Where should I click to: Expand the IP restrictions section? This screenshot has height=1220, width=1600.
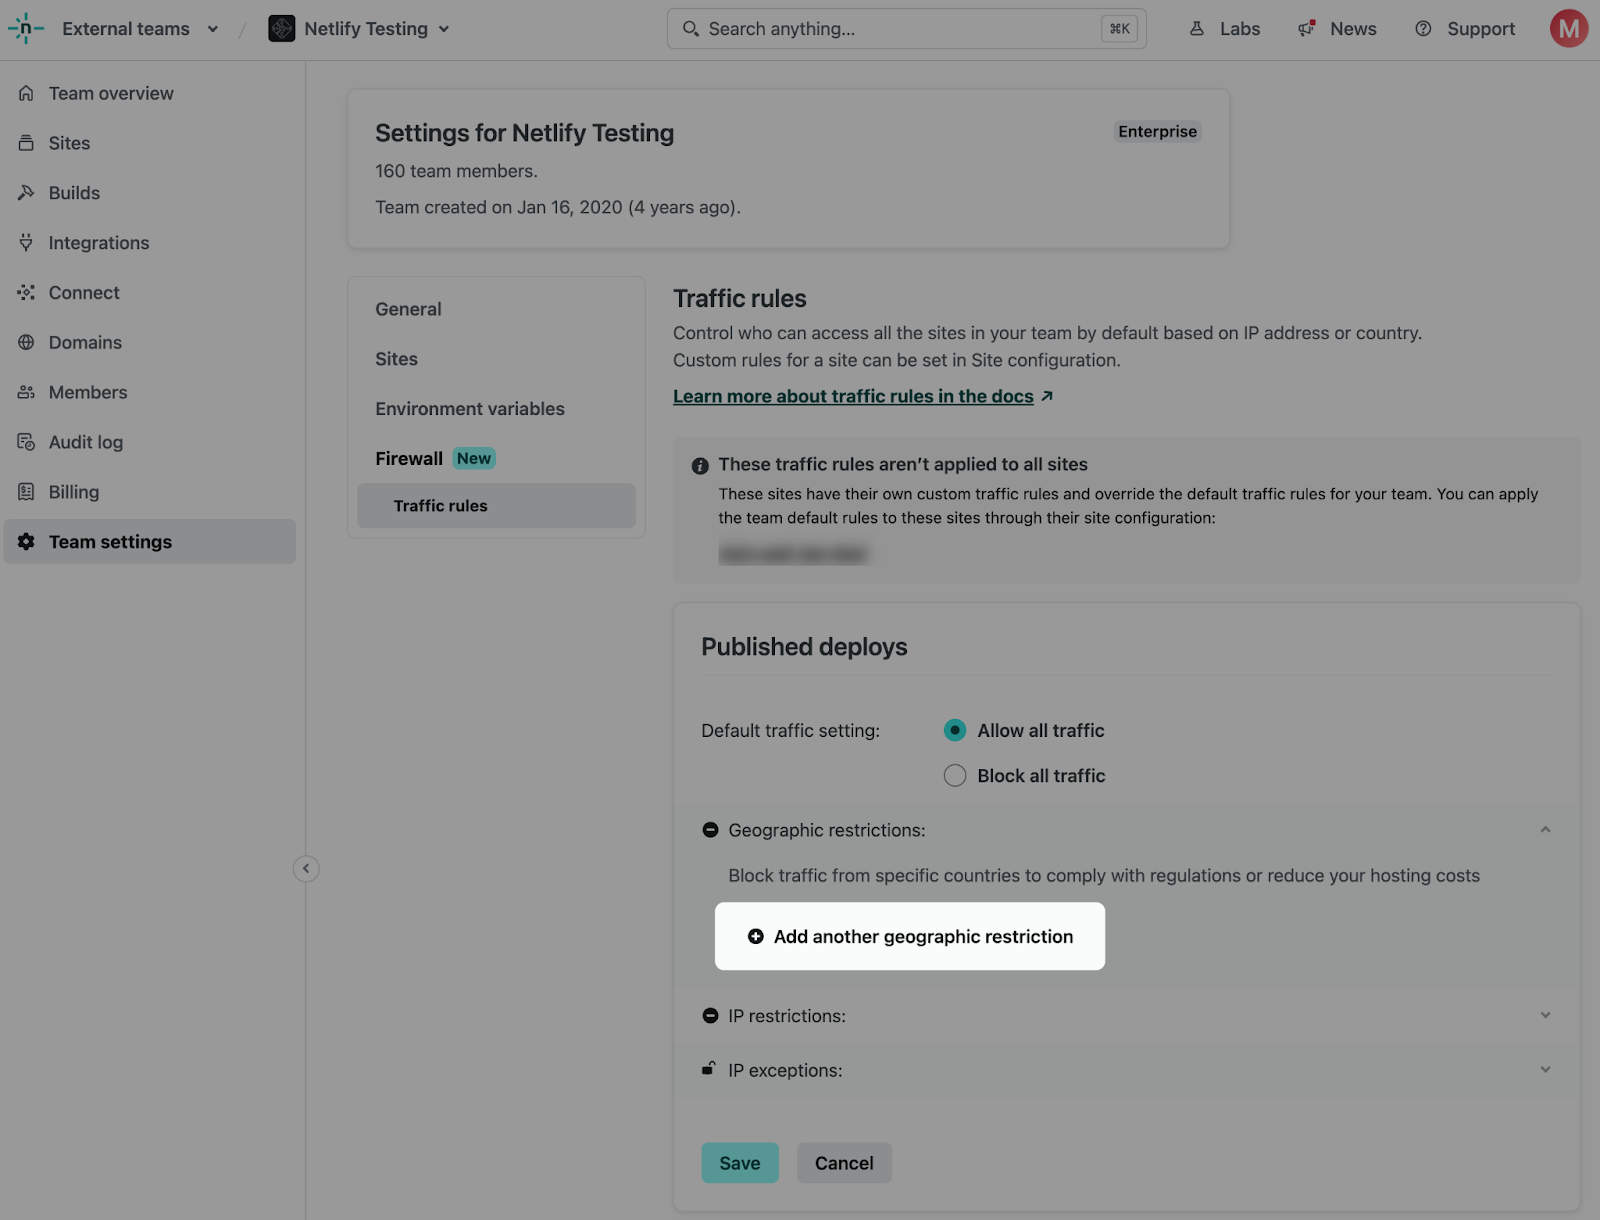click(x=1545, y=1016)
